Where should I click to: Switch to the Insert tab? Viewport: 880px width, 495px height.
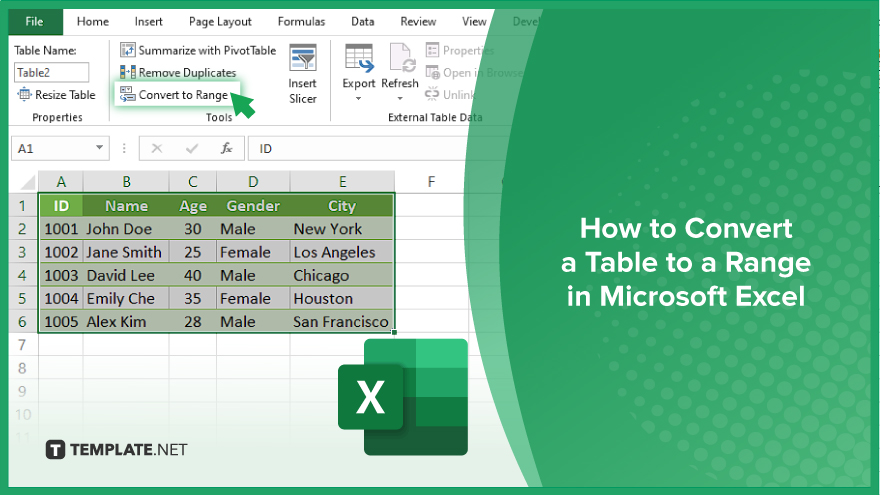pyautogui.click(x=149, y=22)
